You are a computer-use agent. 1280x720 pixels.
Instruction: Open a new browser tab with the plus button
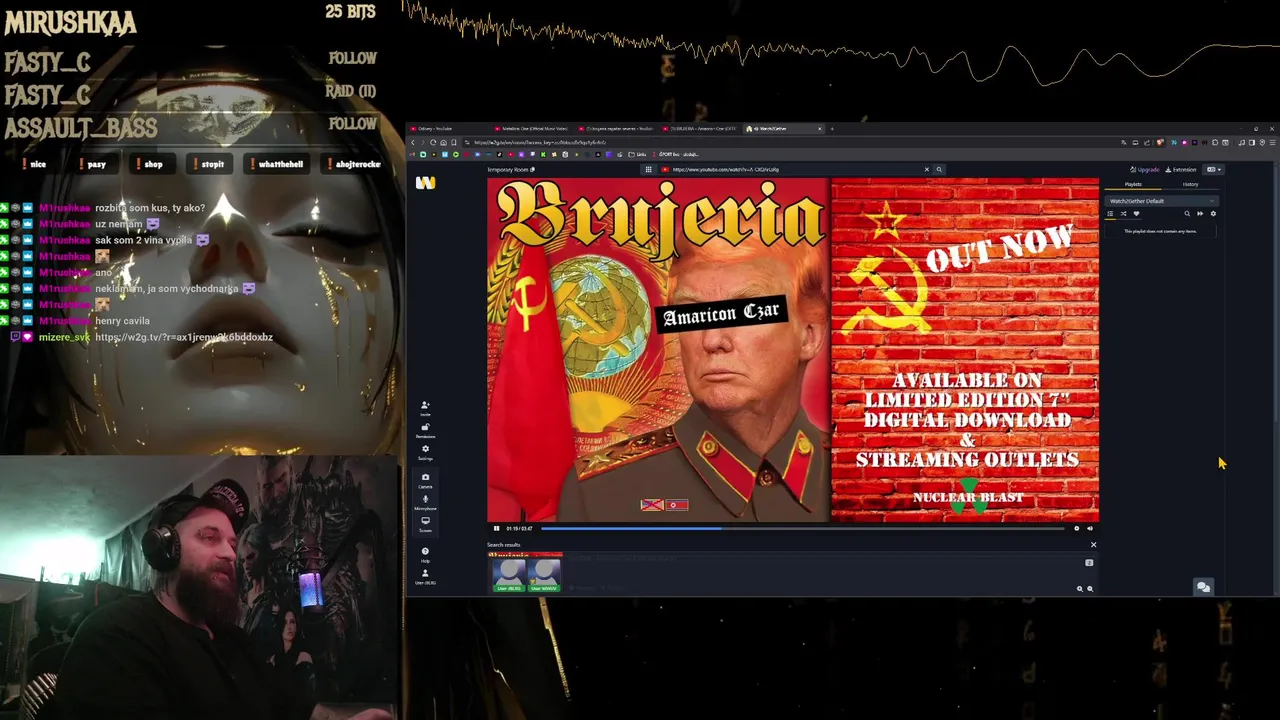[832, 129]
